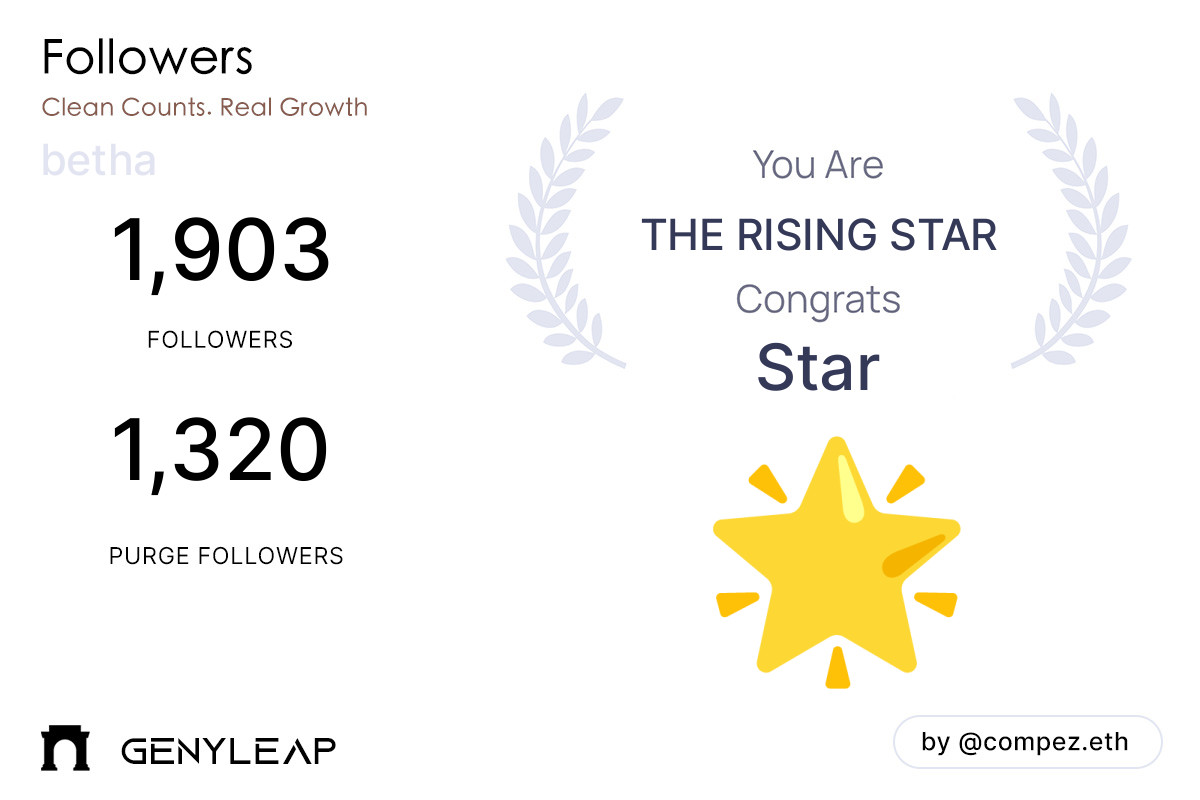Select the PURGE FOLLOWERS label
The width and height of the screenshot is (1200, 800).
point(226,556)
